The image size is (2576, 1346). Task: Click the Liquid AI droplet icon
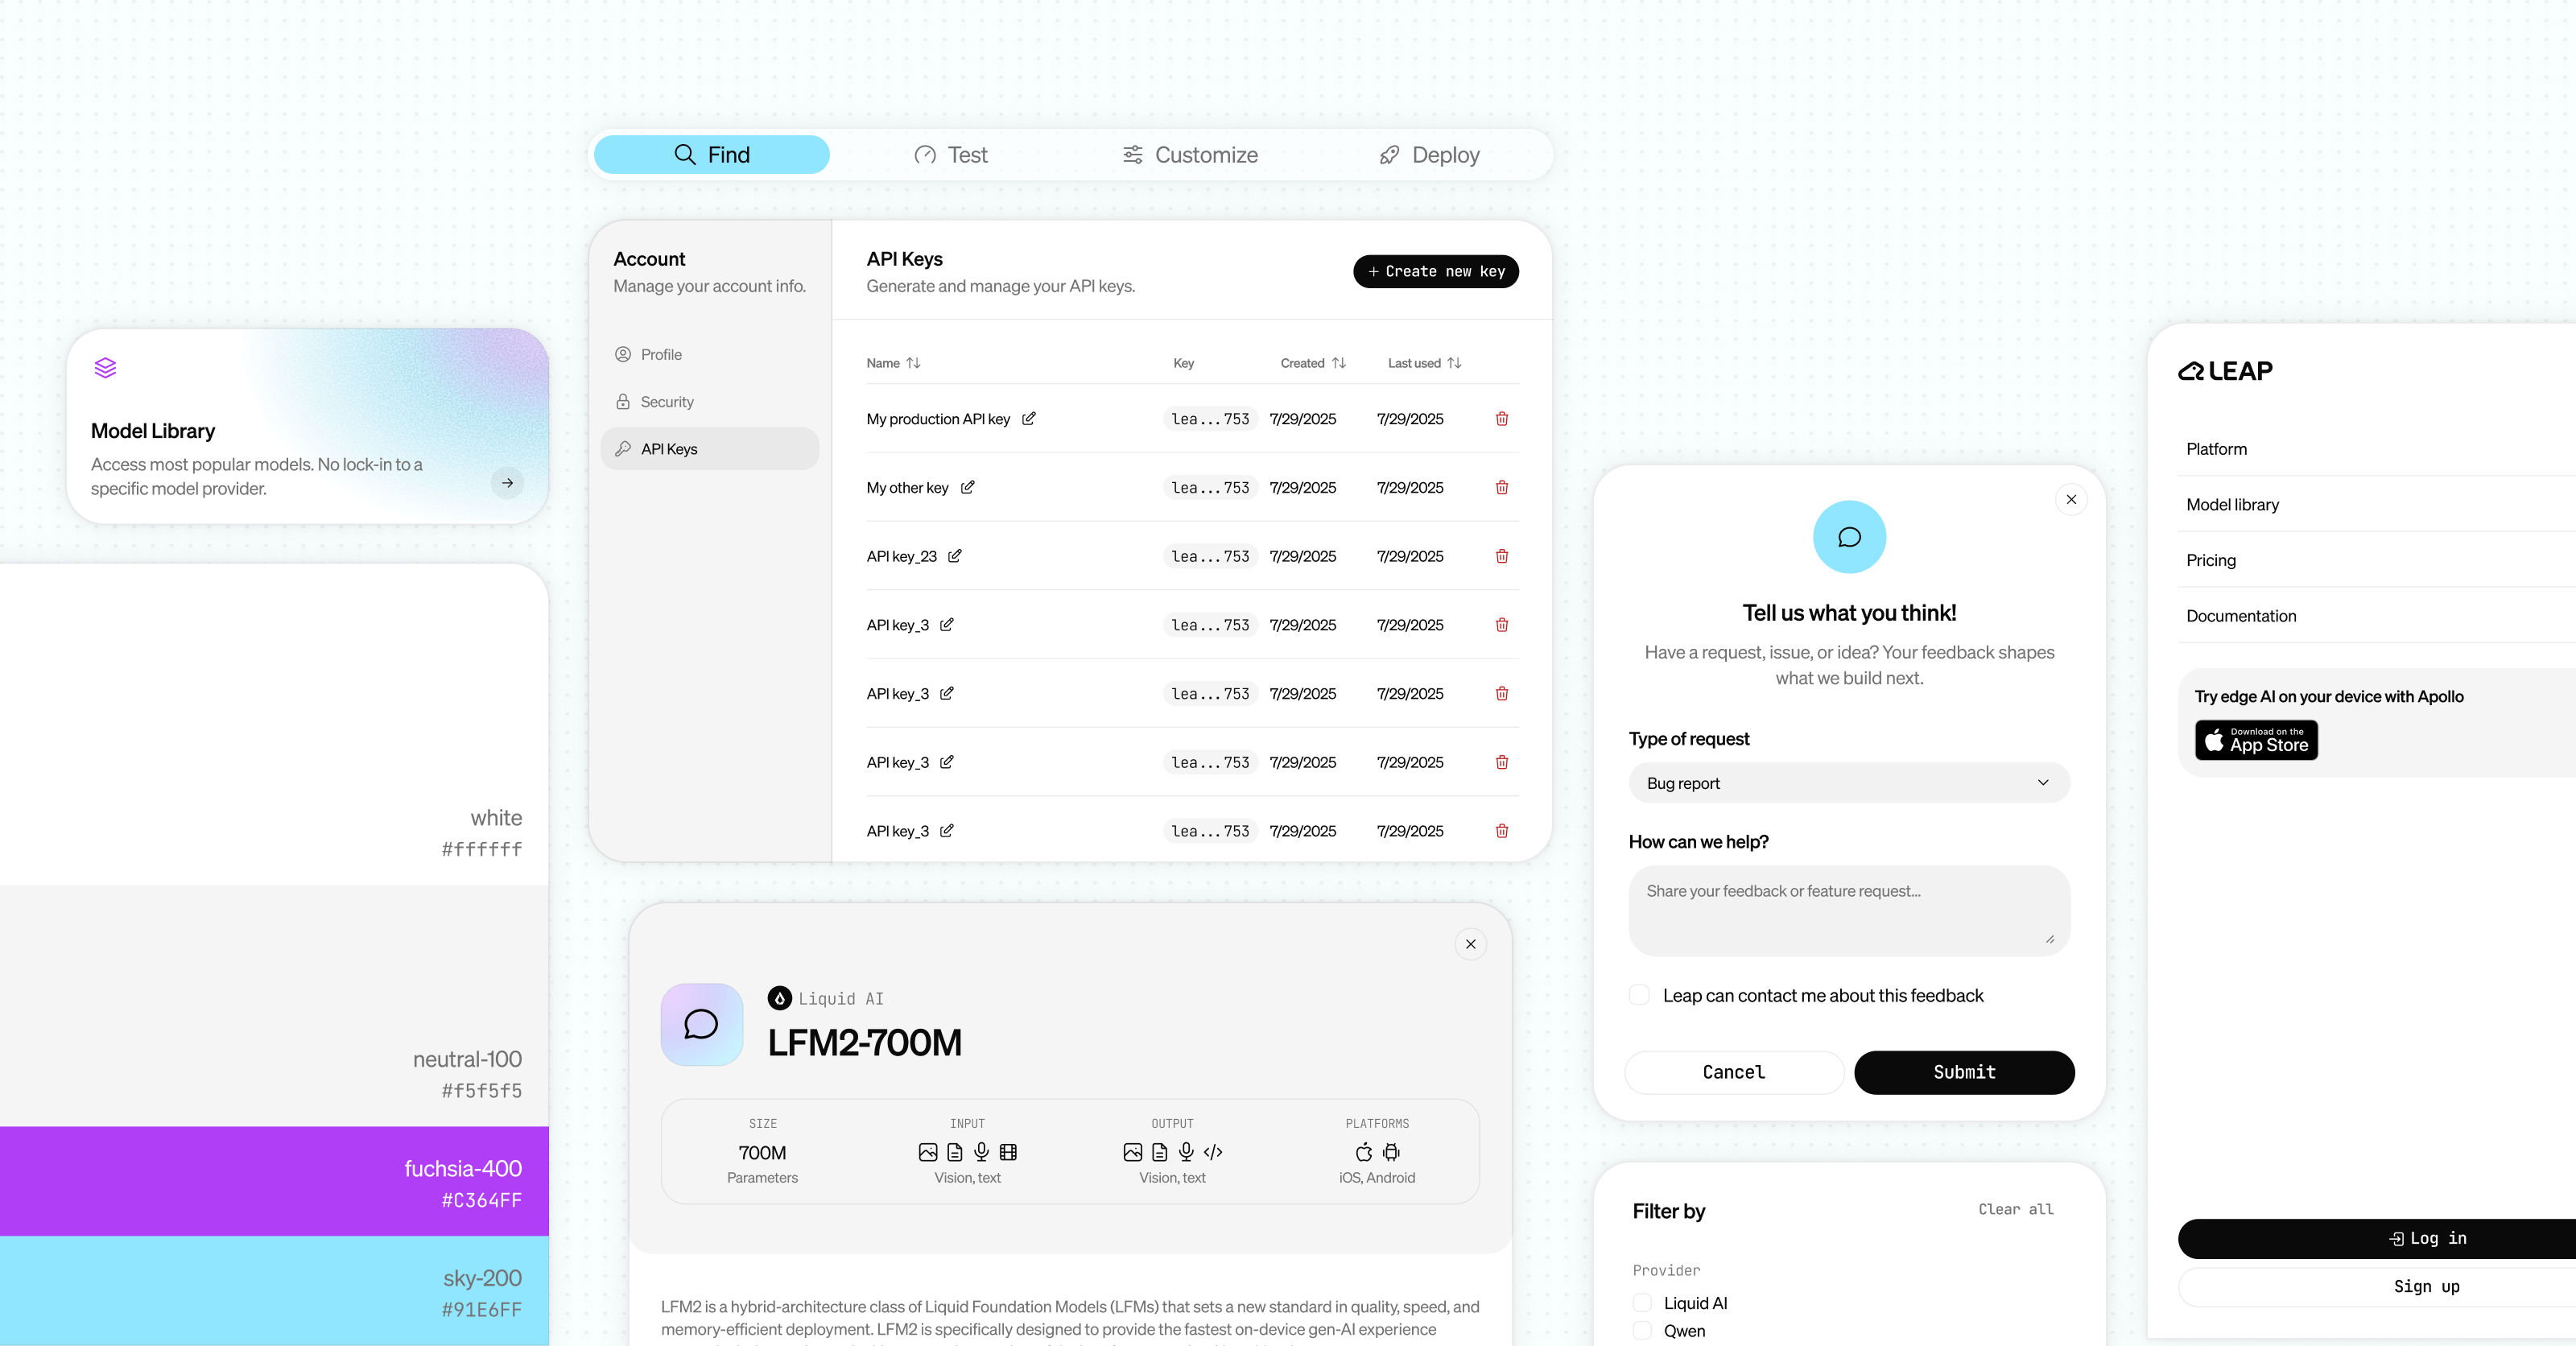[x=781, y=997]
